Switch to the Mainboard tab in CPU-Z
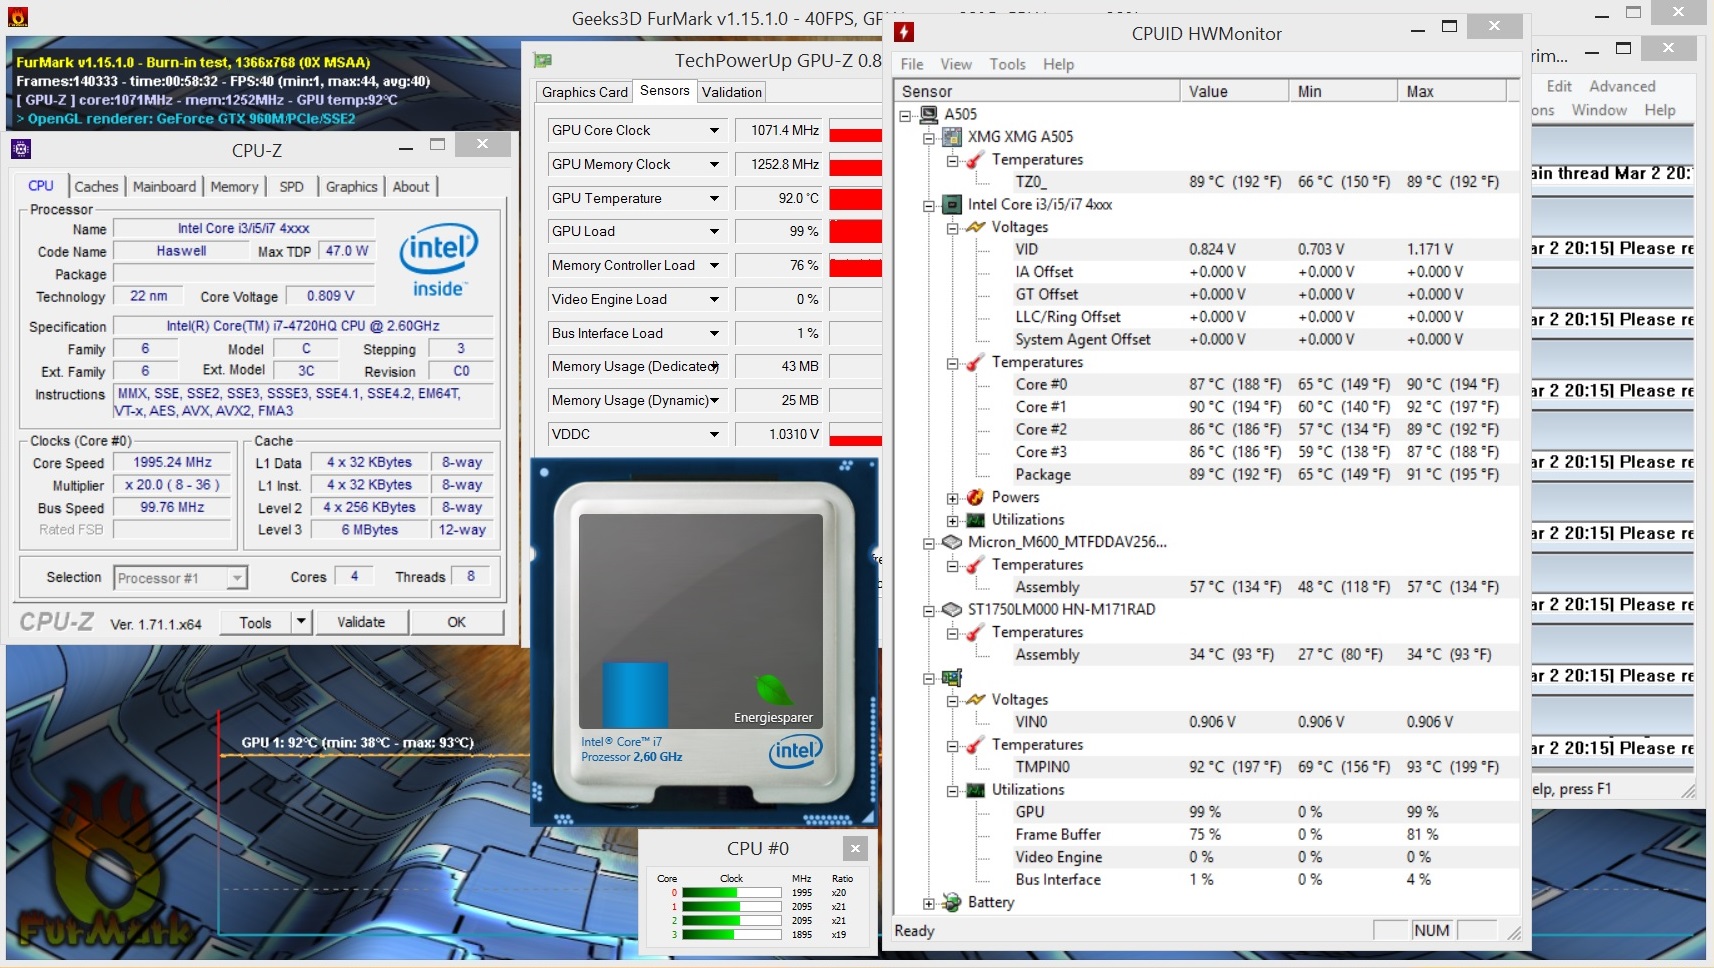 164,186
